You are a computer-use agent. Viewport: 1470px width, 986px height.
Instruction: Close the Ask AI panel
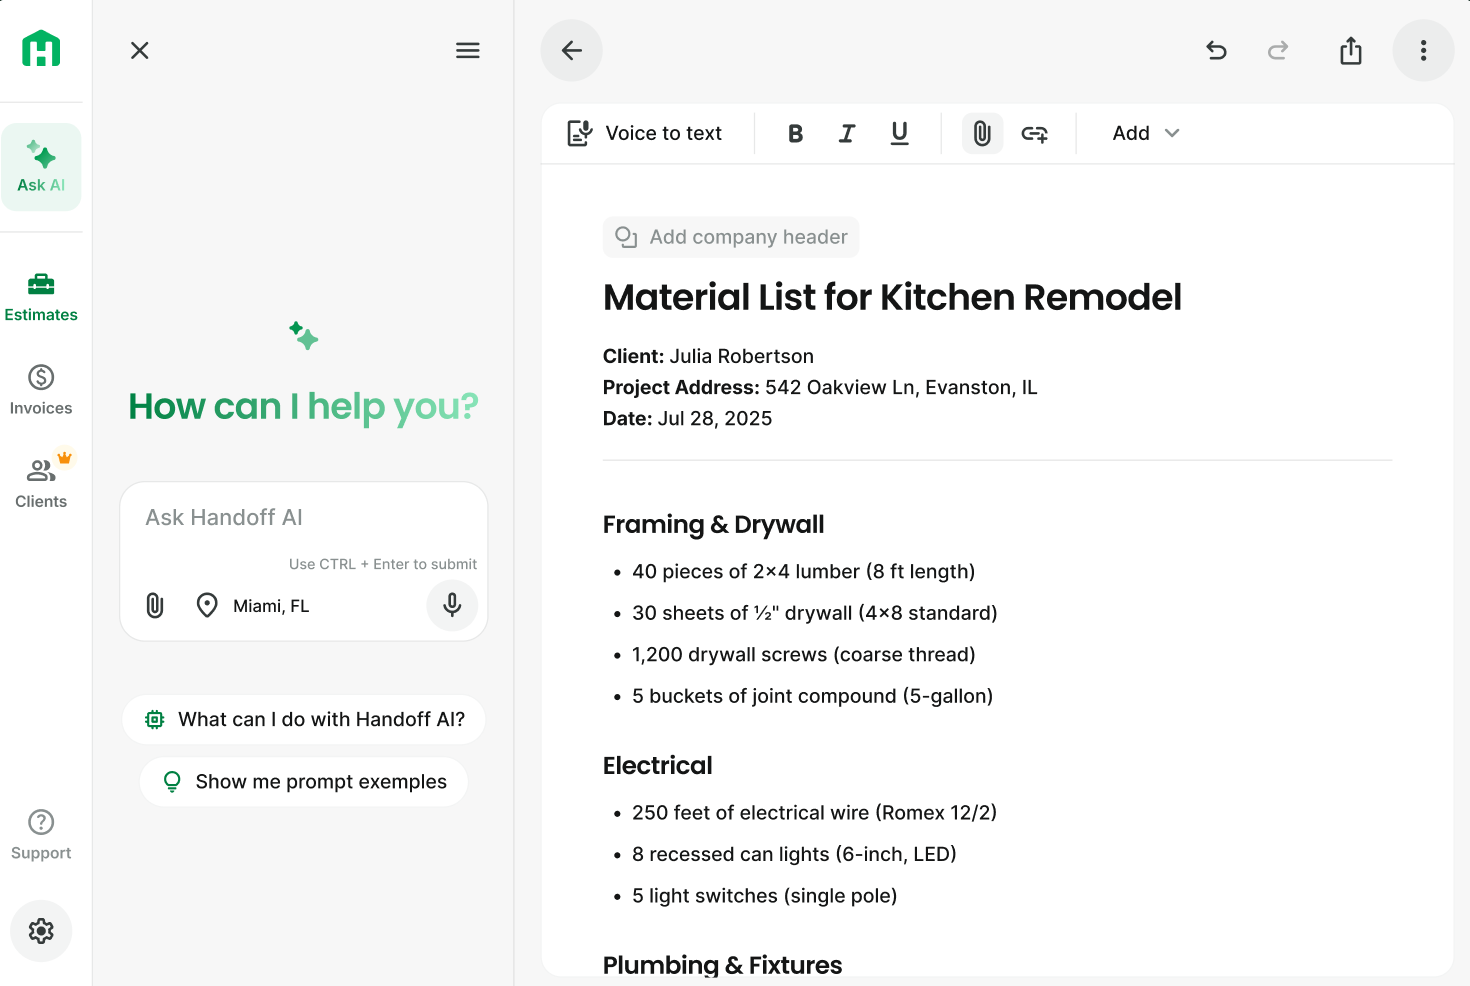pyautogui.click(x=140, y=50)
